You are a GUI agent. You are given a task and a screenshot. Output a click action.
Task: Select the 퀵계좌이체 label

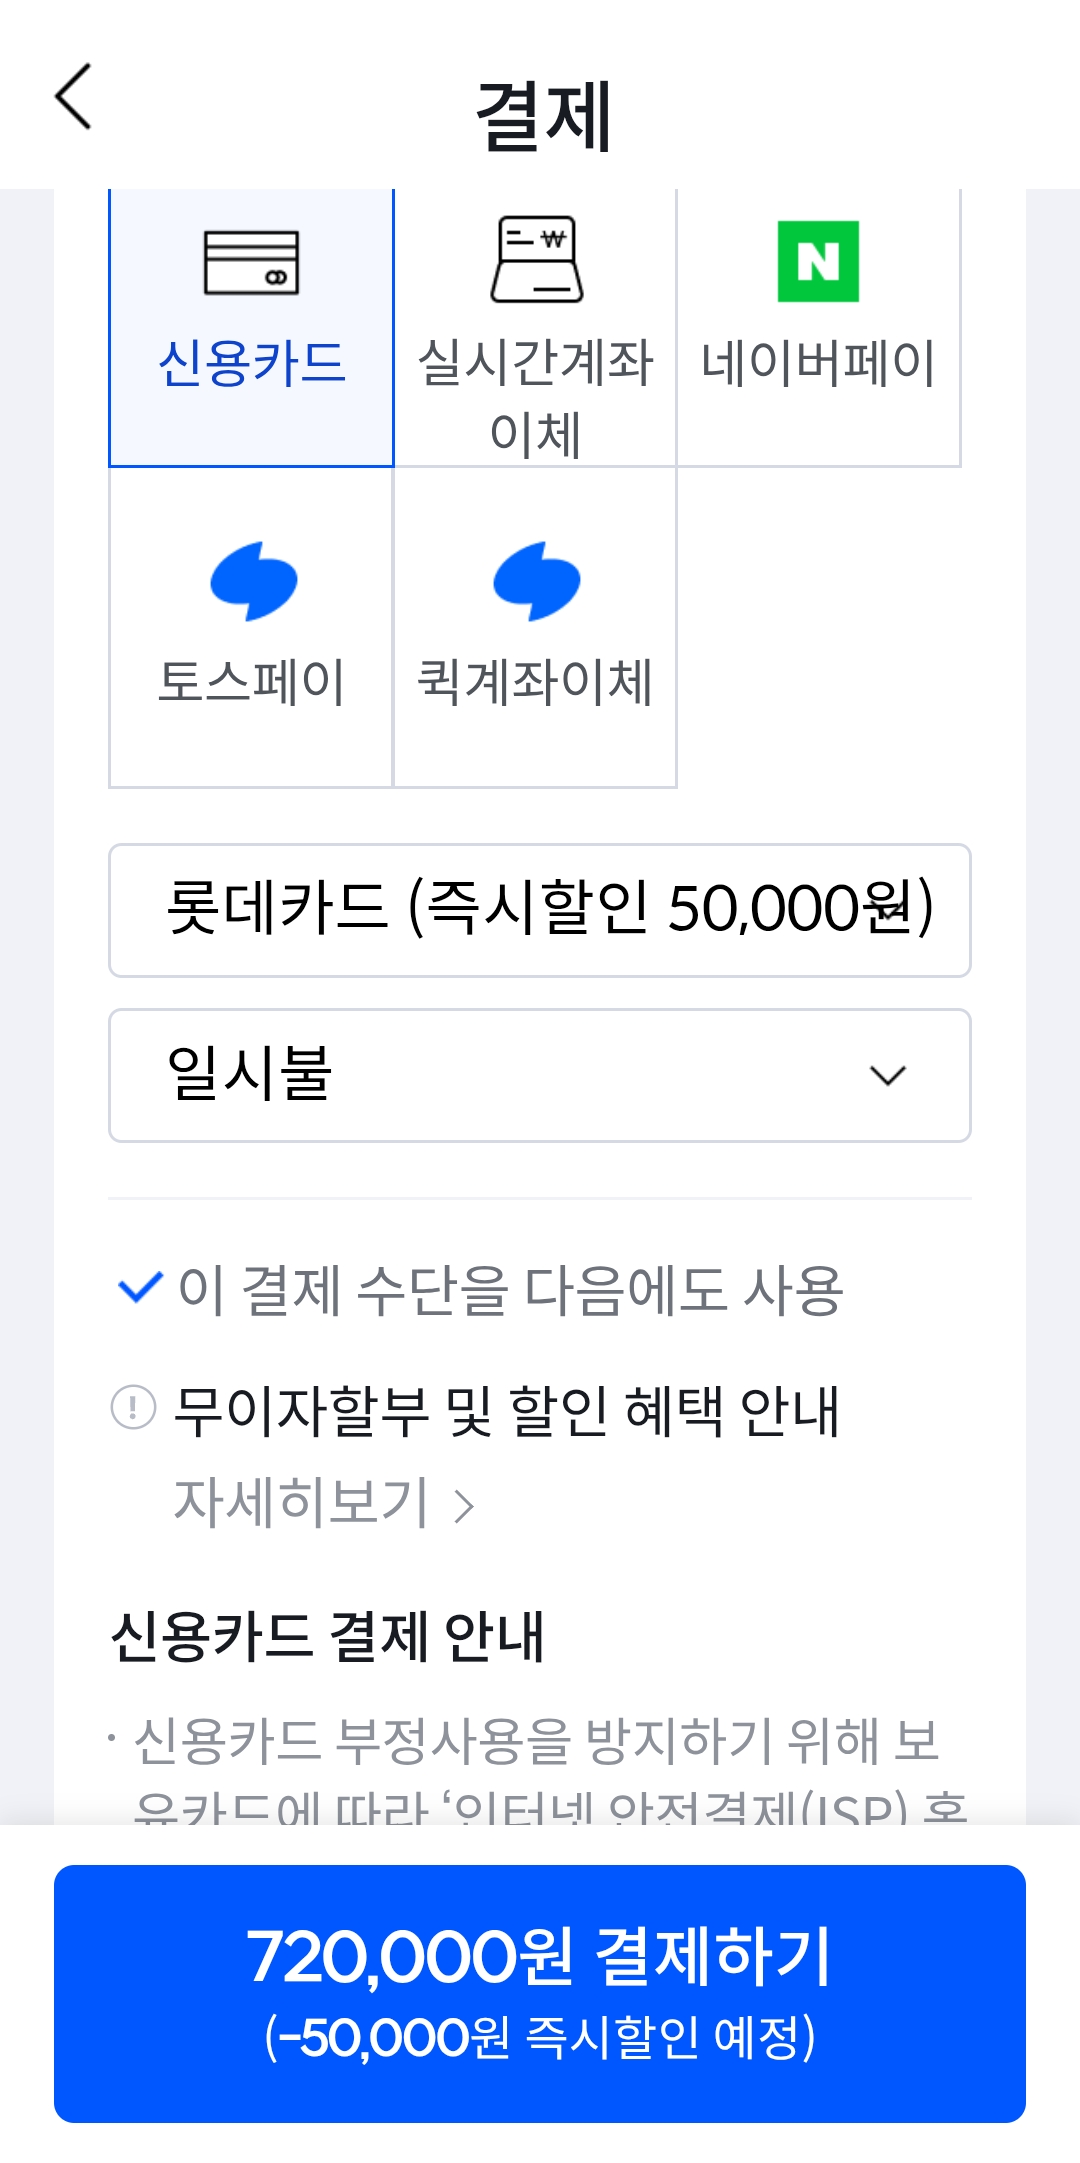(x=535, y=683)
